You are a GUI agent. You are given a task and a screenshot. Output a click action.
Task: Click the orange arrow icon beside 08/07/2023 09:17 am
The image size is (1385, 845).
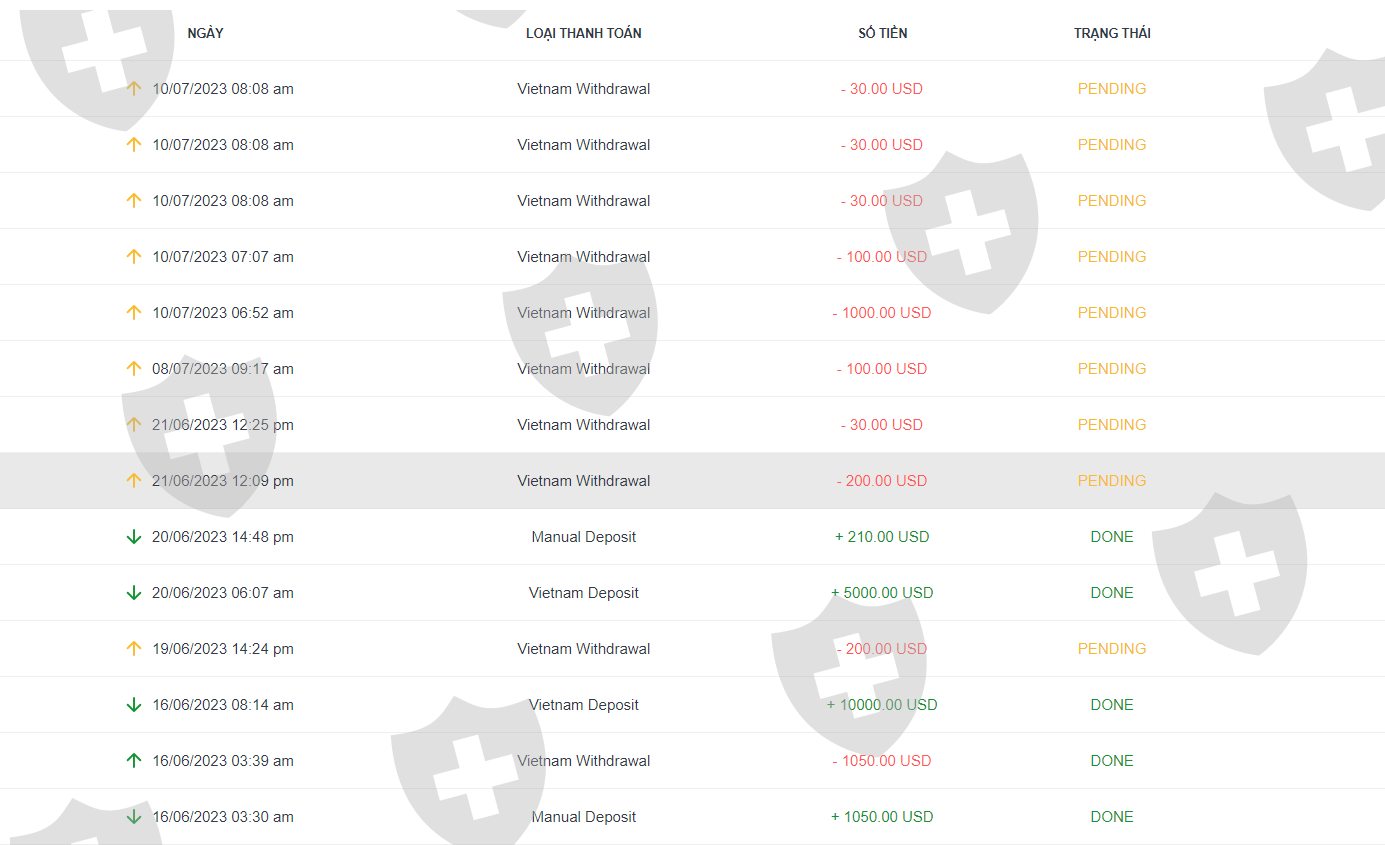[134, 369]
